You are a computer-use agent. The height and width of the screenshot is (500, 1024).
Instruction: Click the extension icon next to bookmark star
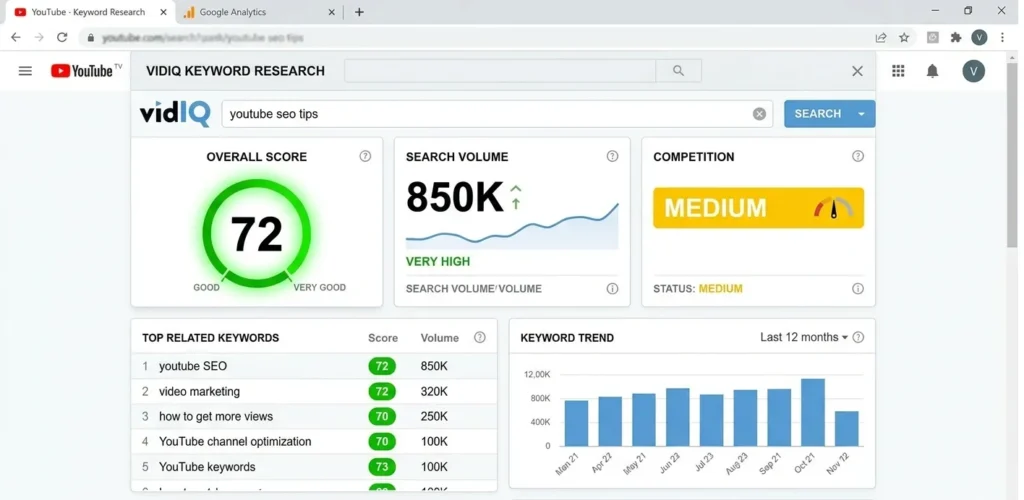933,38
